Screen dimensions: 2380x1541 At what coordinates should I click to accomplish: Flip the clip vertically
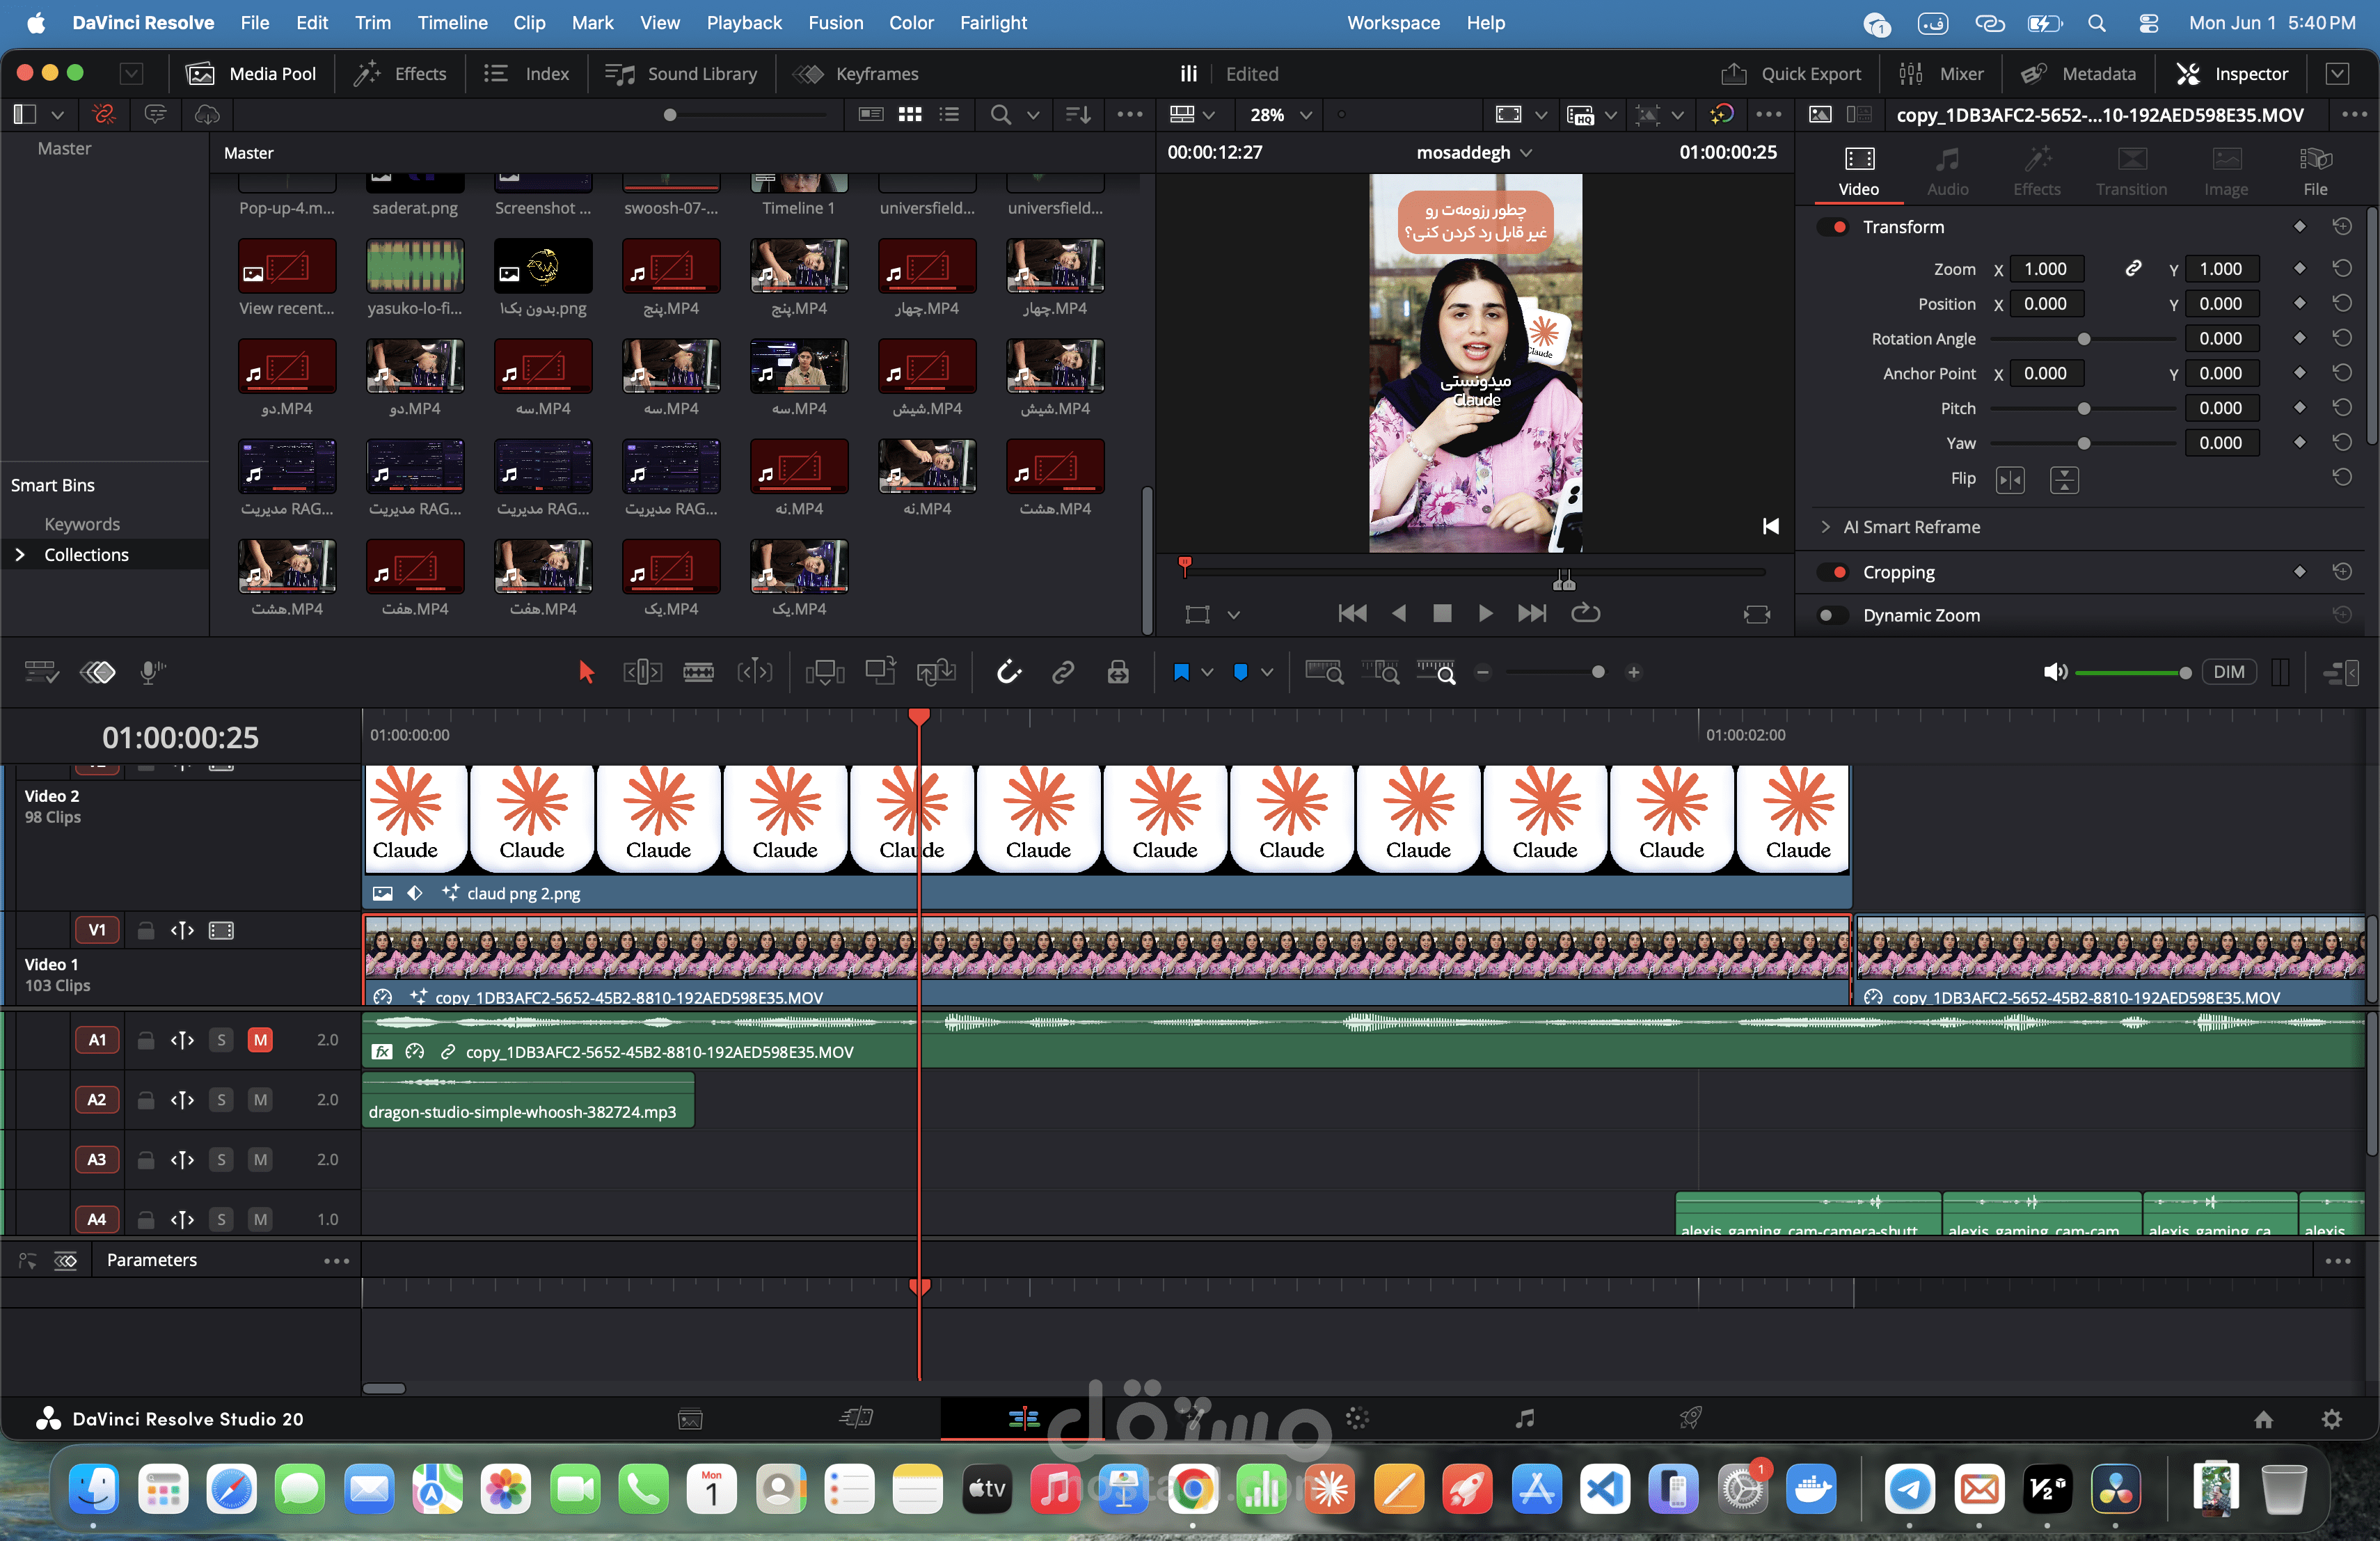tap(2064, 480)
